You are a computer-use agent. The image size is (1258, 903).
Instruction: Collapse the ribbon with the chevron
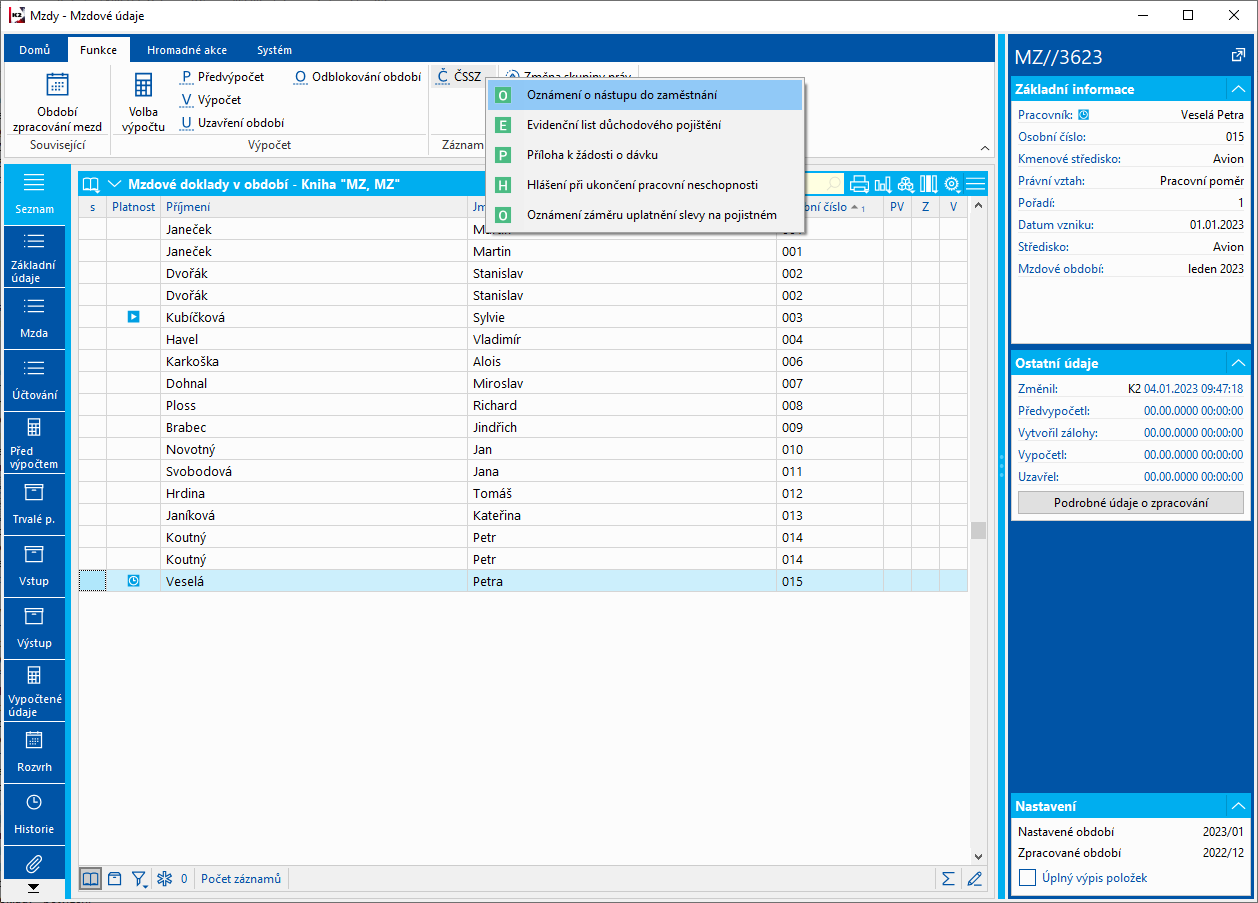click(x=984, y=148)
